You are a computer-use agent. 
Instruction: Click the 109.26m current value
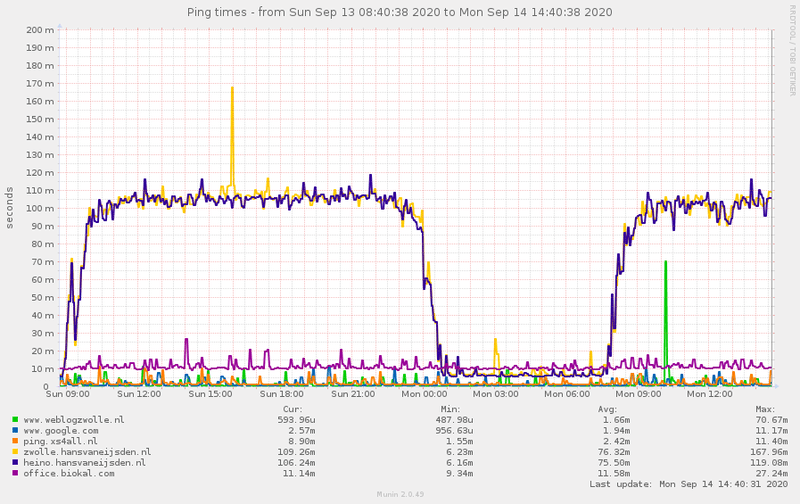point(296,452)
